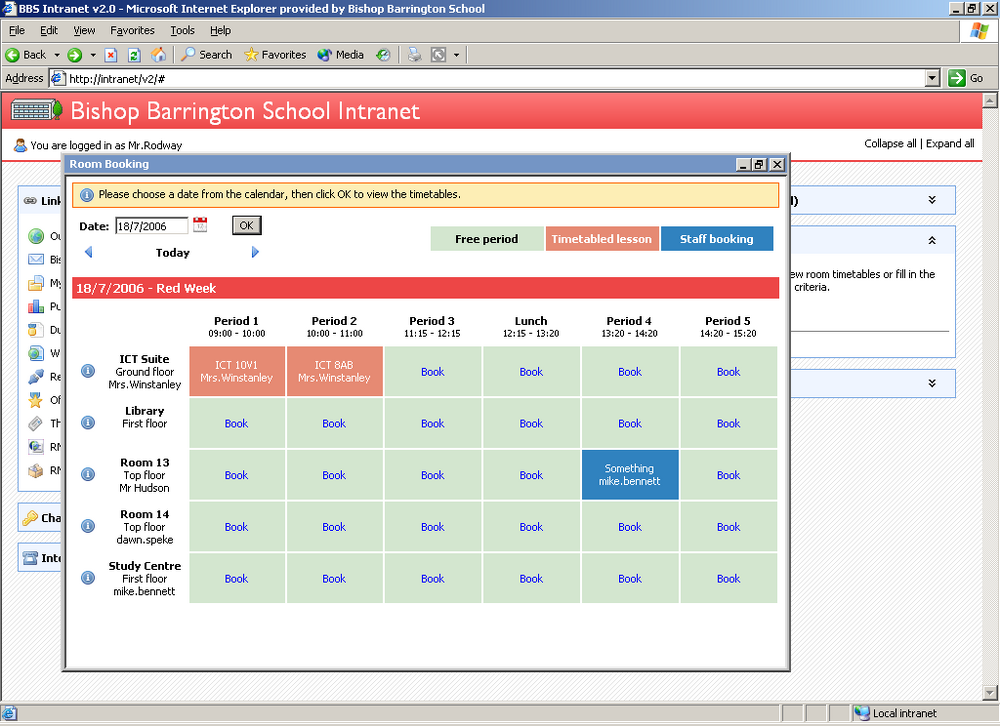The width and height of the screenshot is (1000, 726).
Task: Minimize the Room Booking window
Action: pos(743,165)
